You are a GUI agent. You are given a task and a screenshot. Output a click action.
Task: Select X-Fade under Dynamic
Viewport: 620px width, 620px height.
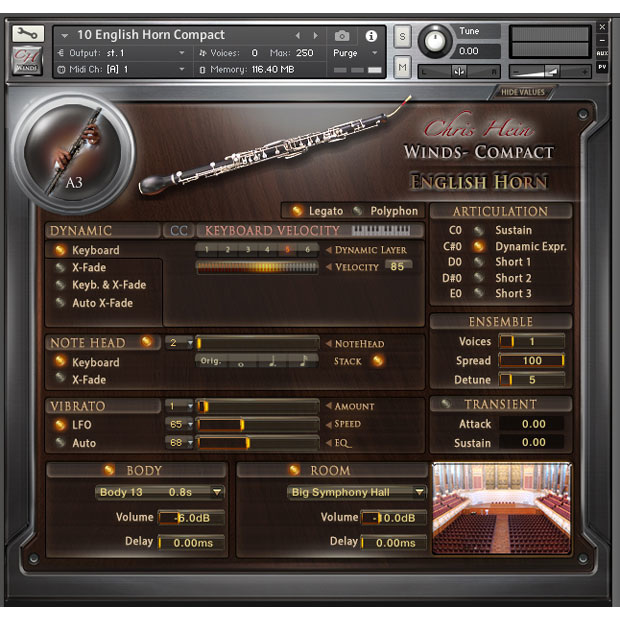click(x=88, y=268)
